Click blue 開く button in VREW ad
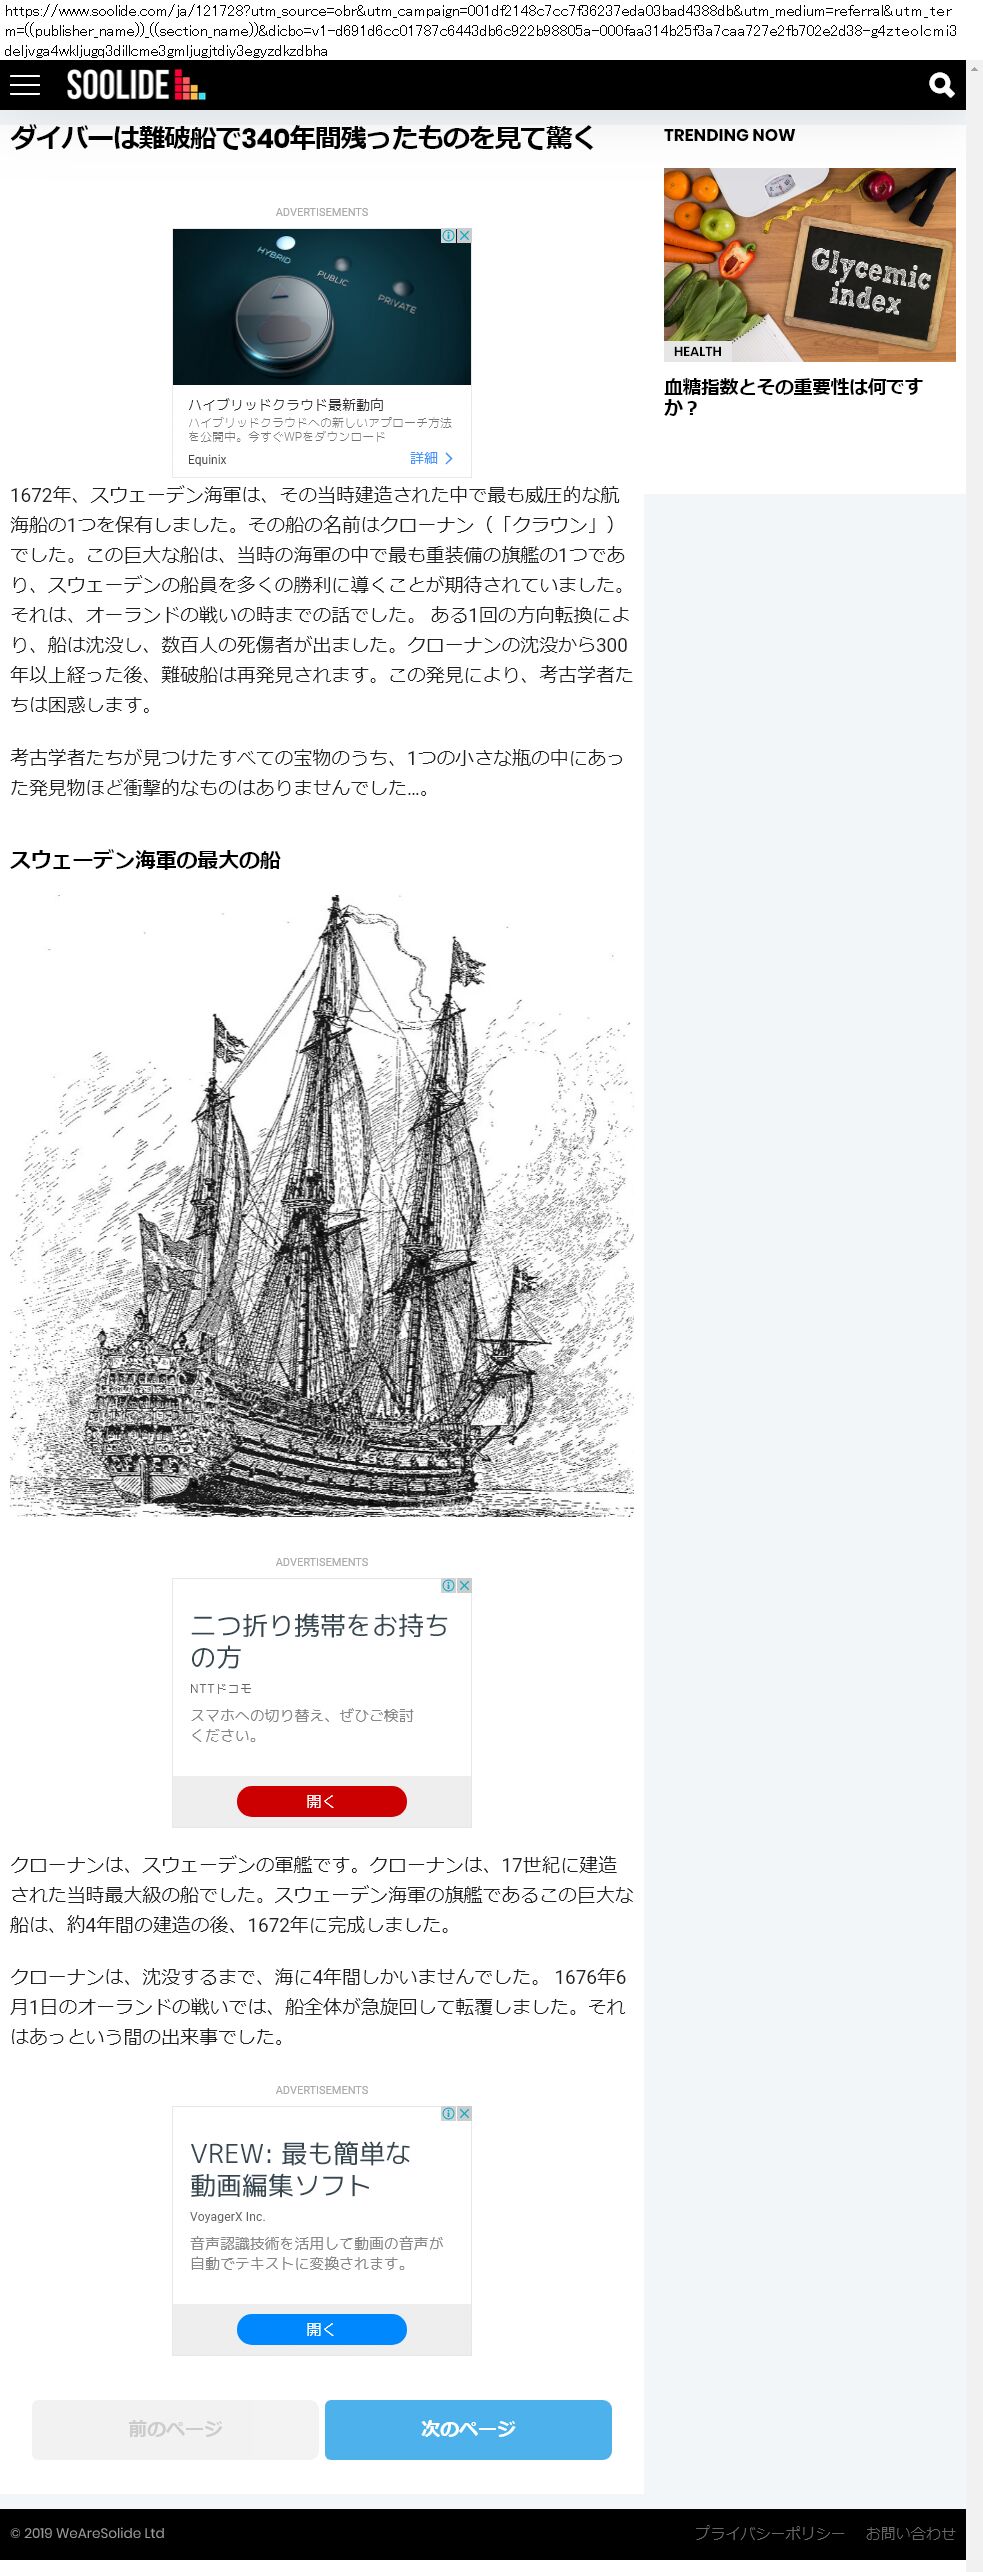The image size is (983, 2572). pyautogui.click(x=322, y=2329)
